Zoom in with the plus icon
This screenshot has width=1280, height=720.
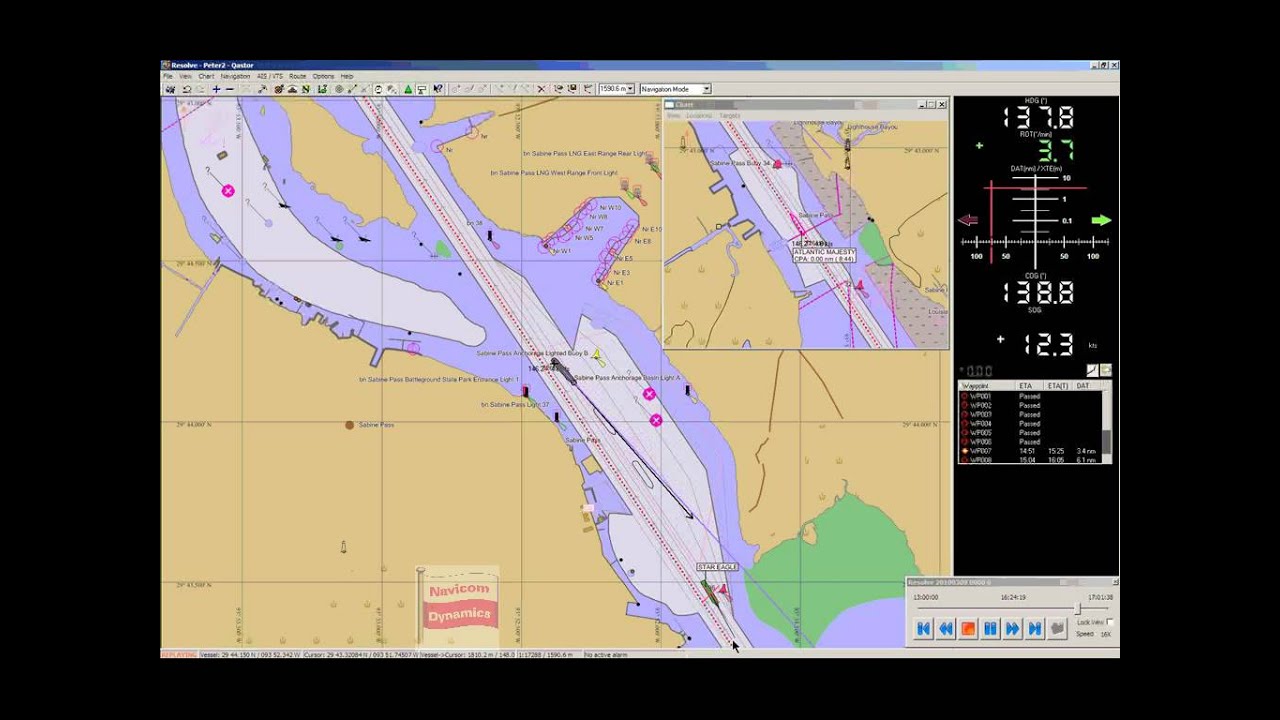[216, 89]
